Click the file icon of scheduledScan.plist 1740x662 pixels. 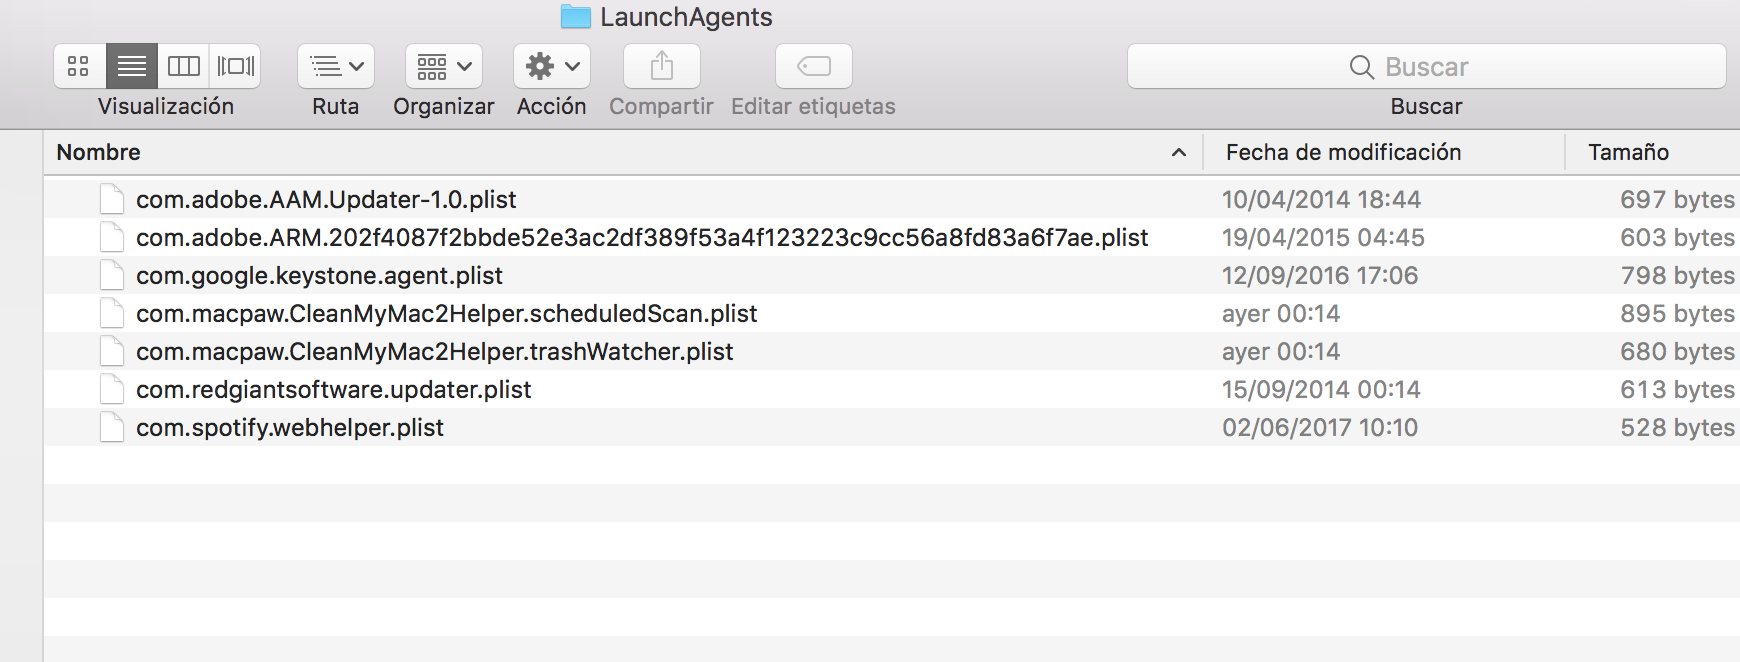coord(112,313)
